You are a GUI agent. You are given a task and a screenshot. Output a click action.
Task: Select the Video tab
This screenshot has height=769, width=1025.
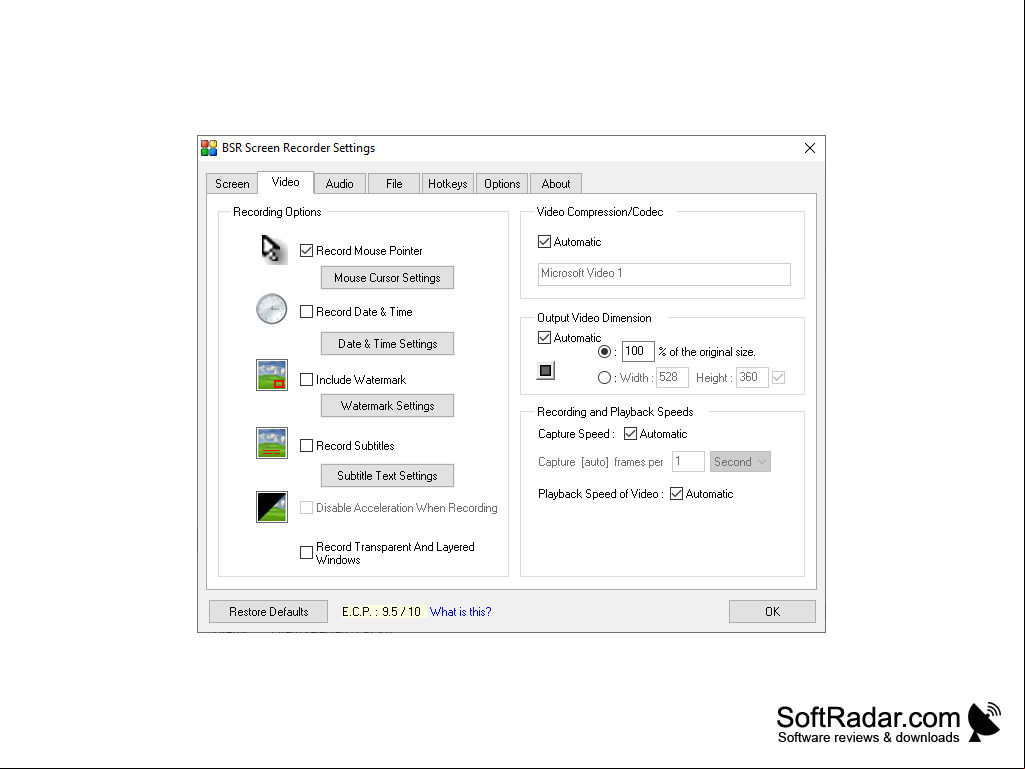(x=286, y=182)
